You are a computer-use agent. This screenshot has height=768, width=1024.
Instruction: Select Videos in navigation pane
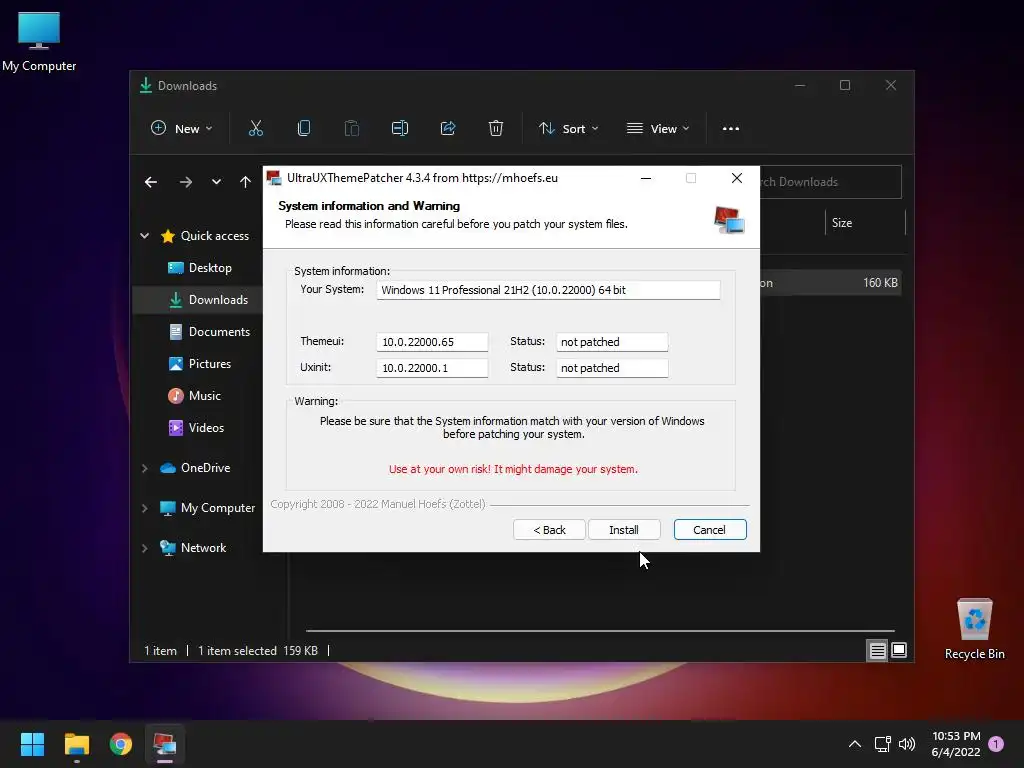[196, 428]
